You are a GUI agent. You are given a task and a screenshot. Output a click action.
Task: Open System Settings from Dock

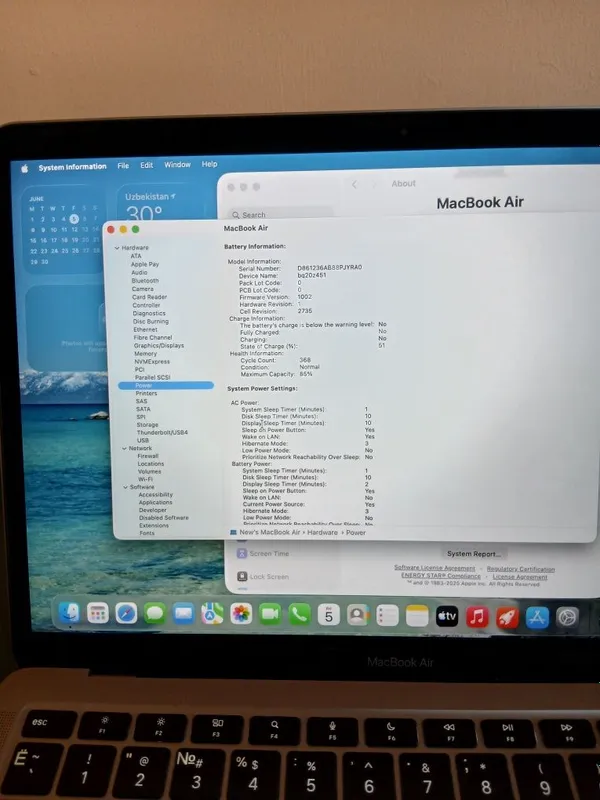[567, 617]
